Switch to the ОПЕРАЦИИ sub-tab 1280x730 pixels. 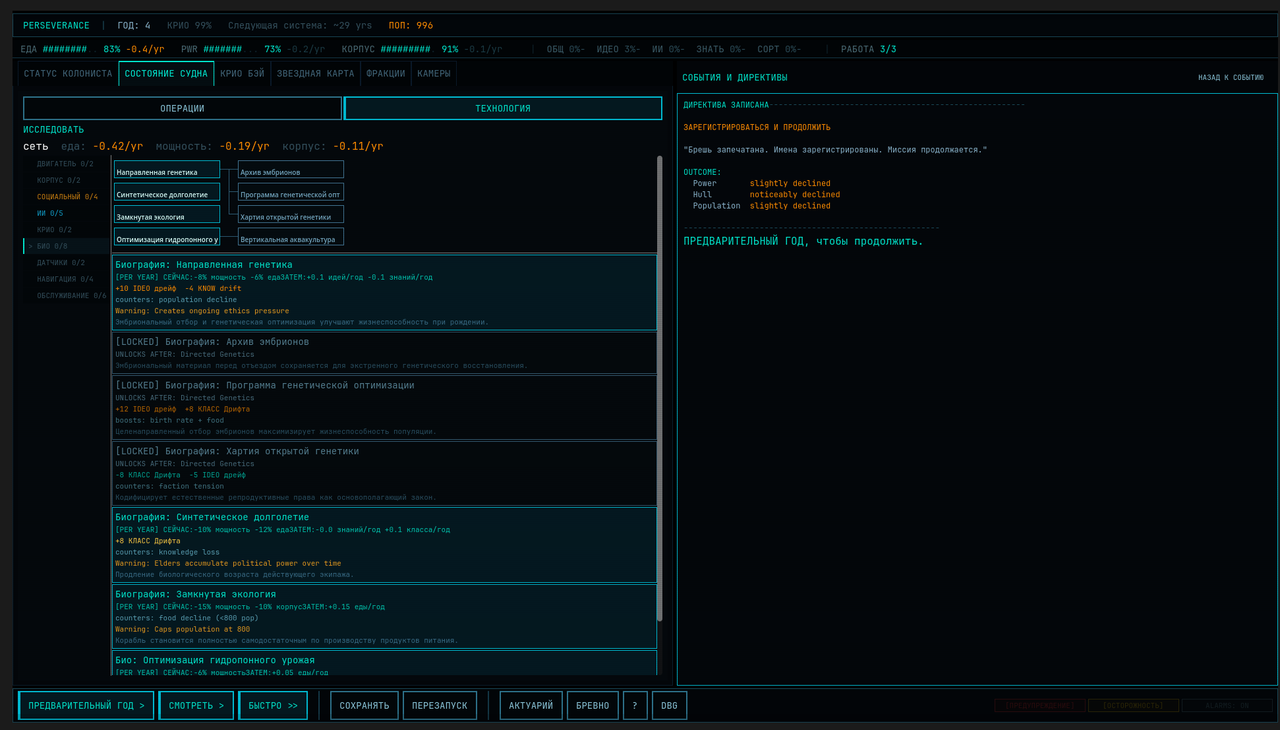[x=182, y=108]
